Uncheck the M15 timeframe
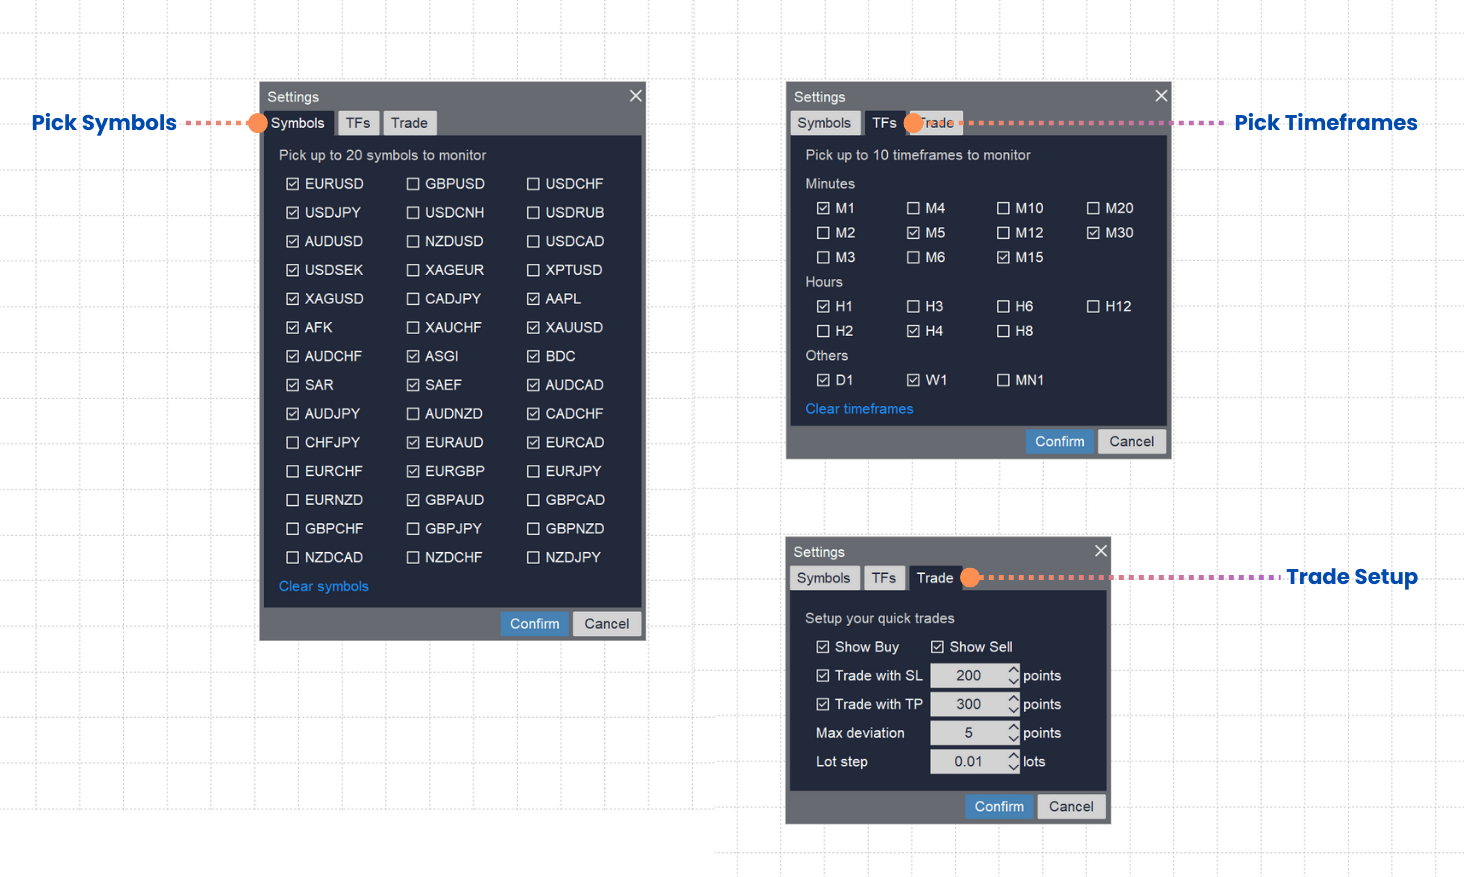 click(x=1003, y=257)
